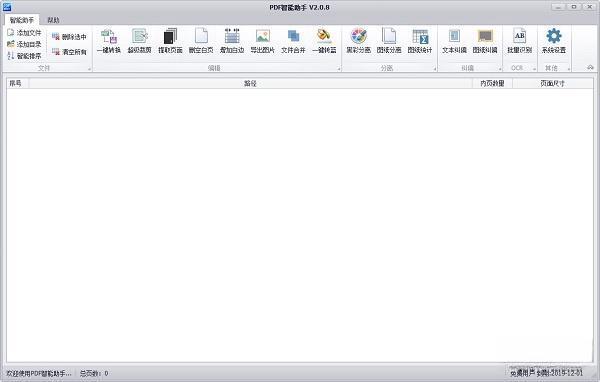Screen dimensions: 600x382
Task: Select 智能排序 smart sort
Action: (x=24, y=56)
